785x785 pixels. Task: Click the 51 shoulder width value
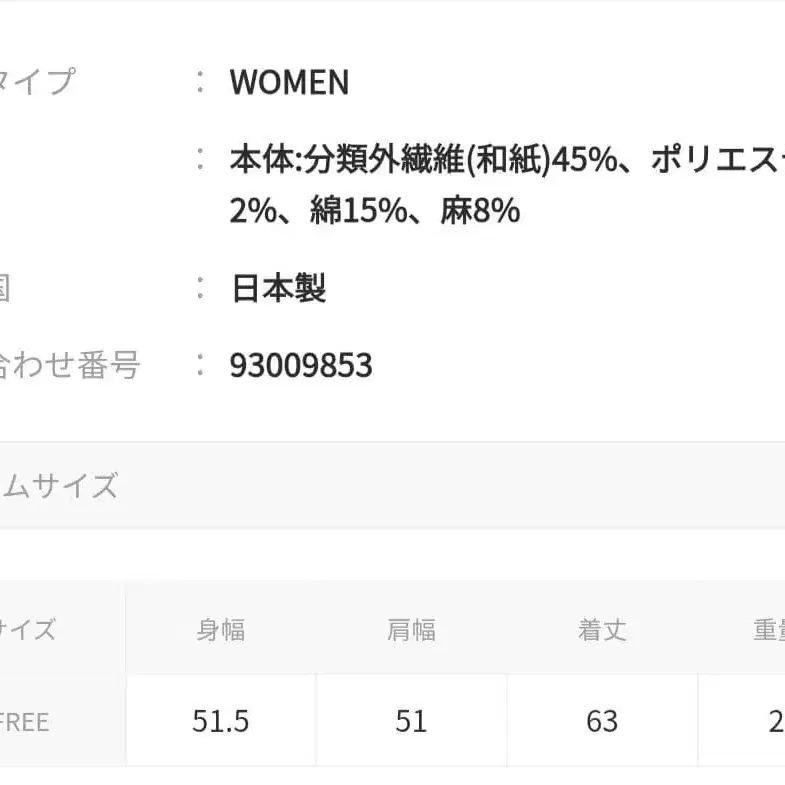[x=411, y=721]
